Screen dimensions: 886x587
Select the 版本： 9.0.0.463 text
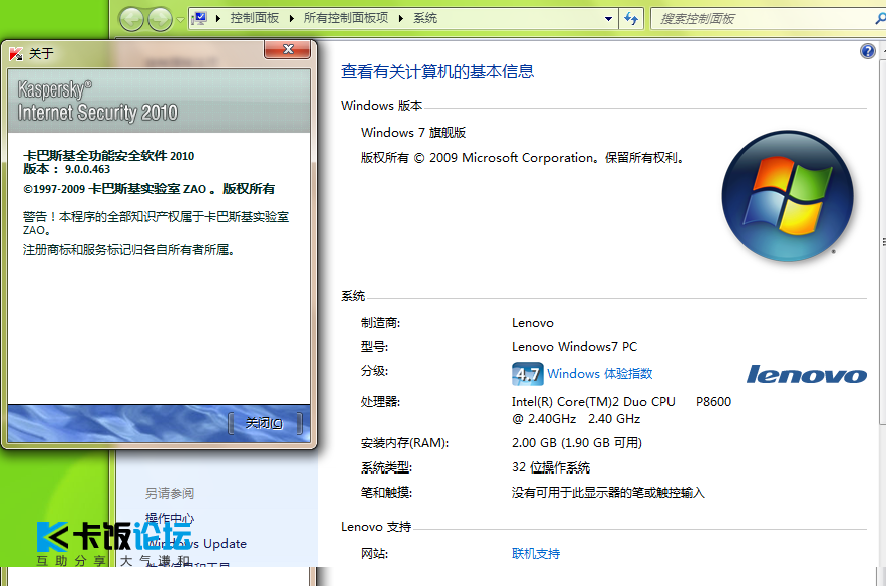coord(67,169)
